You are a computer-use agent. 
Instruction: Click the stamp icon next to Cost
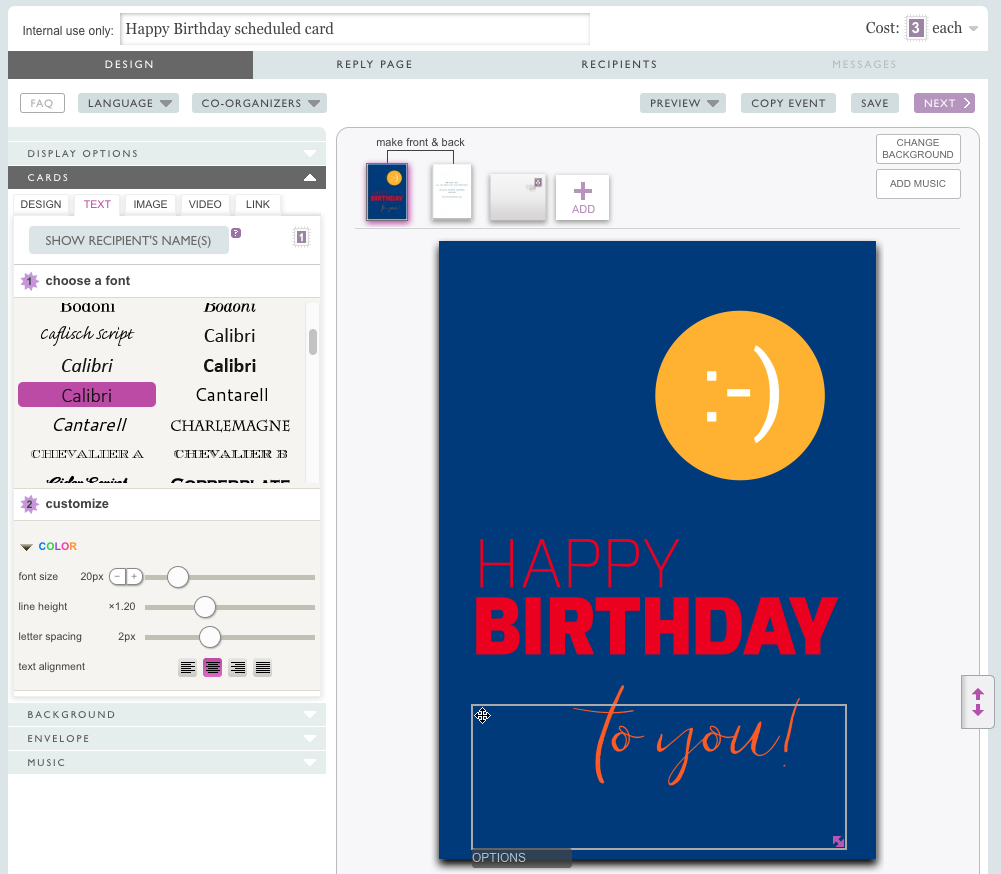point(916,28)
